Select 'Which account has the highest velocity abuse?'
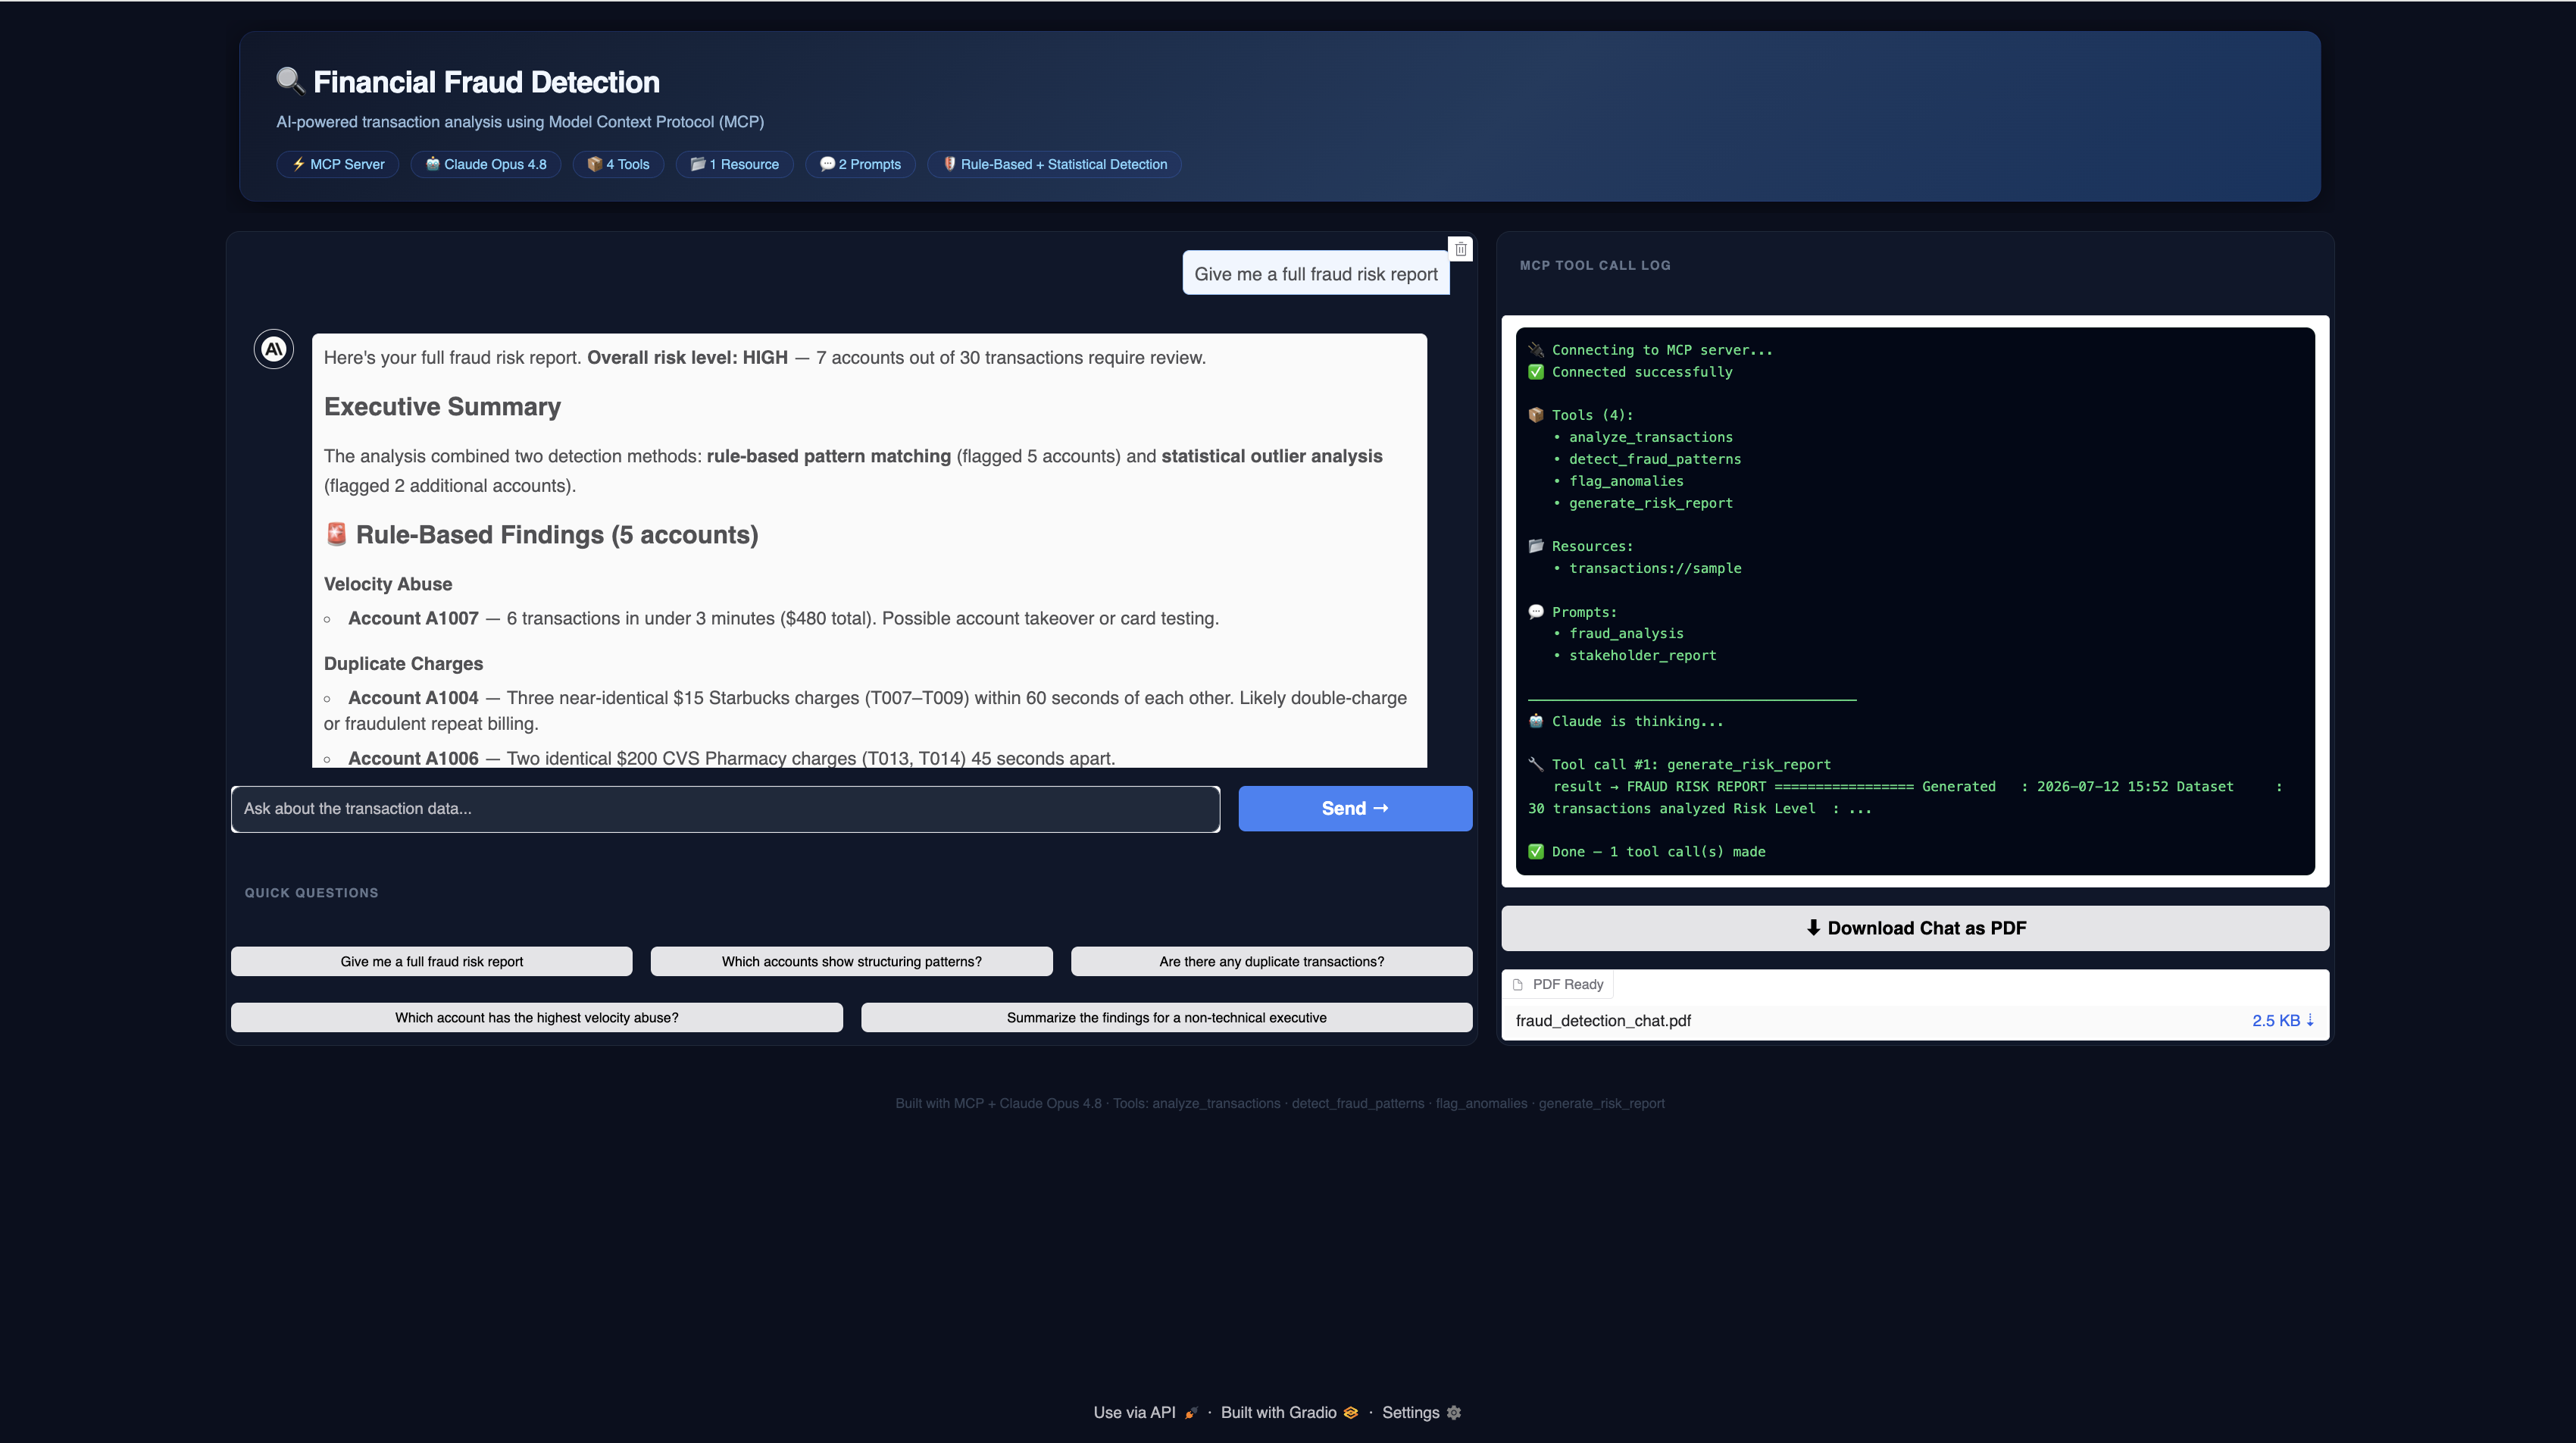Viewport: 2576px width, 1443px height. coord(537,1017)
